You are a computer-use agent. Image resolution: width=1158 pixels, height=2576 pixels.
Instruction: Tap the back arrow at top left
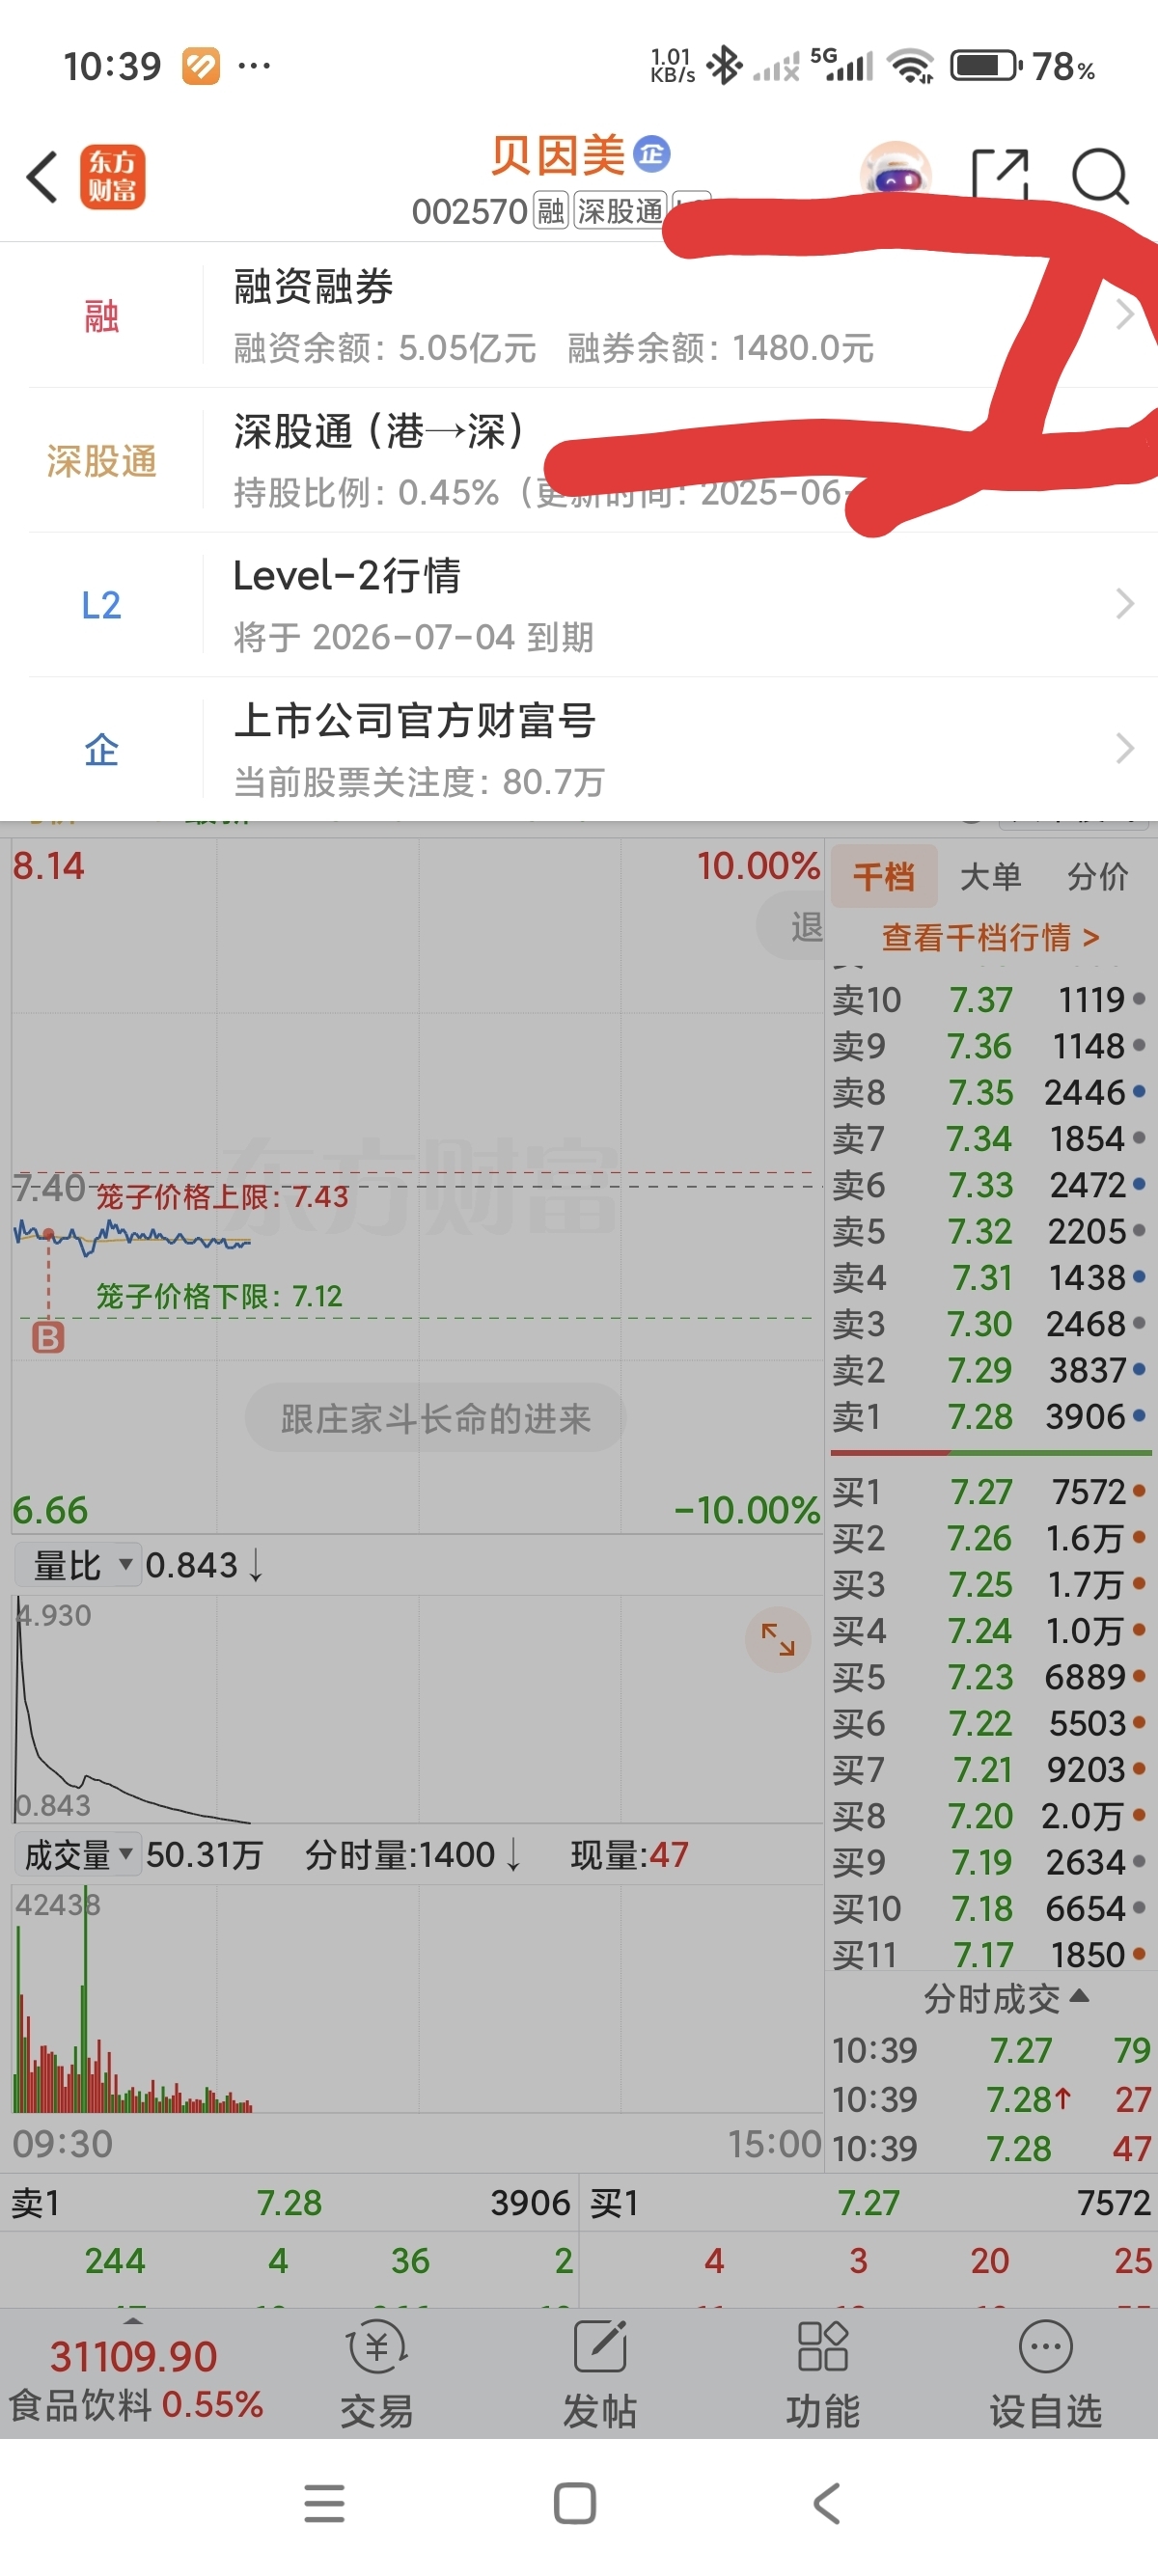(x=42, y=178)
